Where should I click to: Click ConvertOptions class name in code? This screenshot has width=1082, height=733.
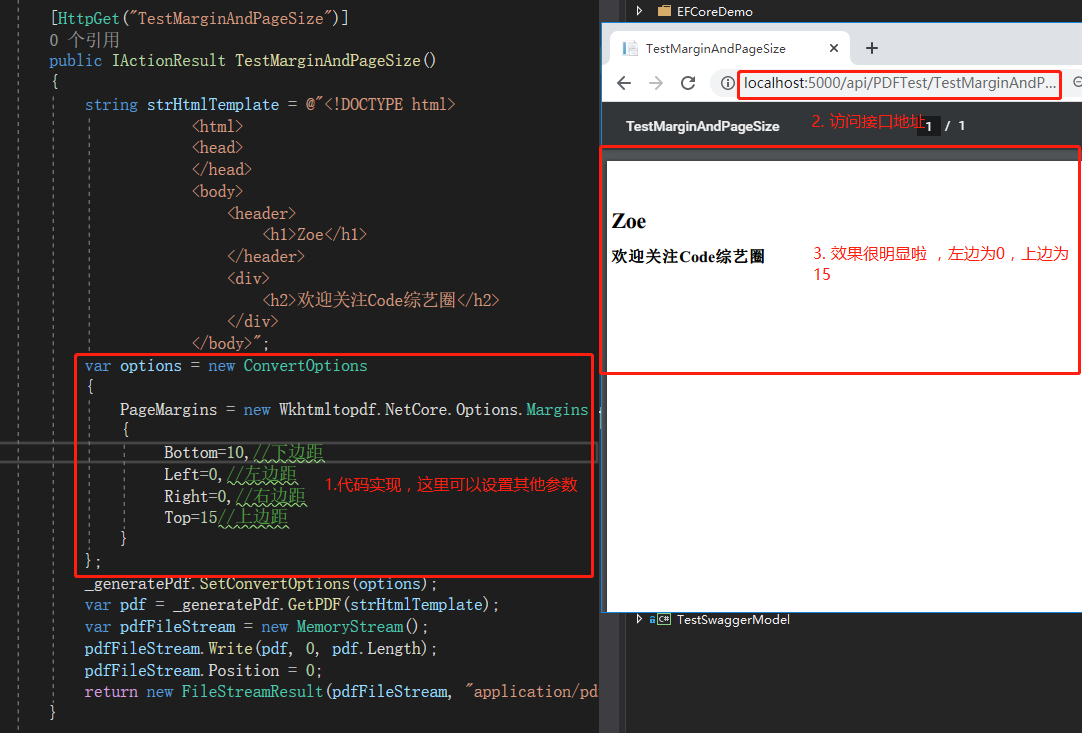(305, 366)
